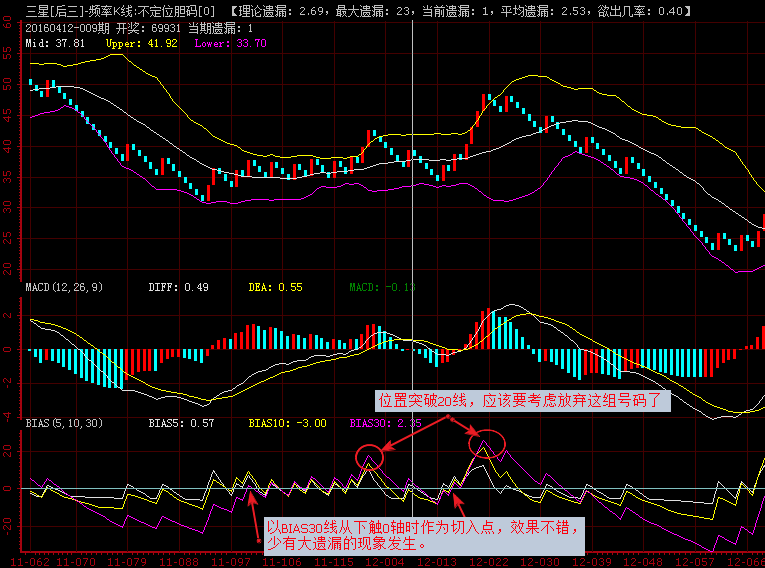Viewport: 765px width, 568px height.
Task: Click the magenta Lower: 33.70 band label
Action: pyautogui.click(x=216, y=44)
